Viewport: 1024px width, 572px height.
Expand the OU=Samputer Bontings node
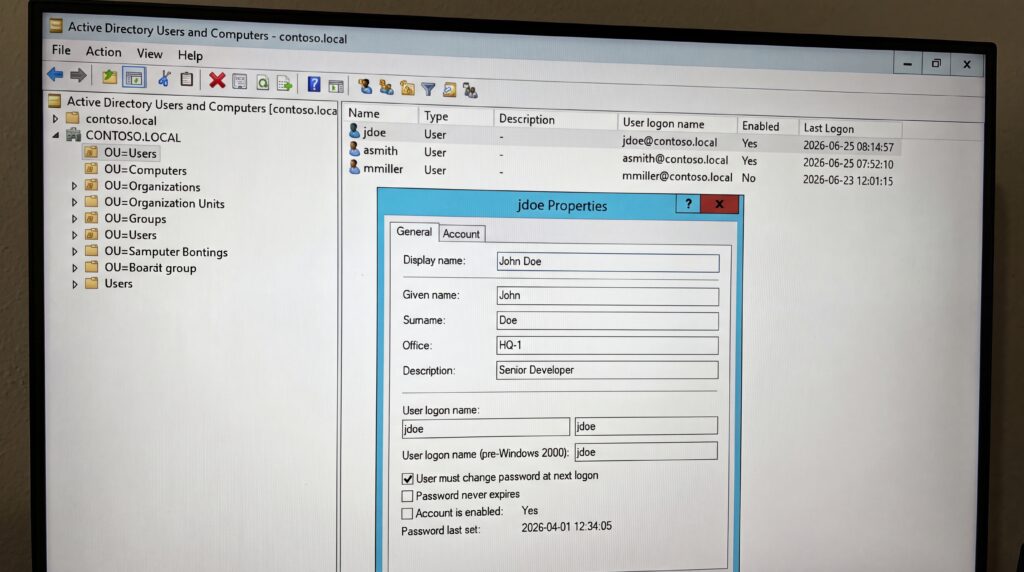pos(74,251)
